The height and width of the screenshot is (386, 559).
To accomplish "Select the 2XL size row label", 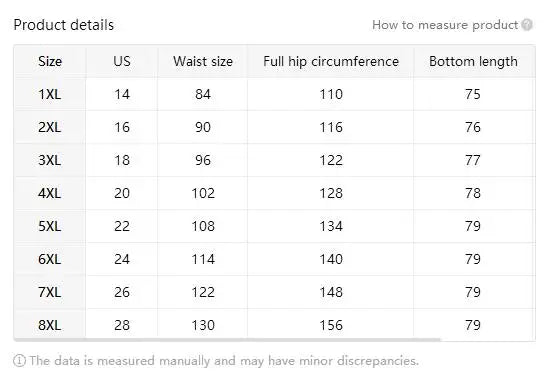I will [50, 127].
